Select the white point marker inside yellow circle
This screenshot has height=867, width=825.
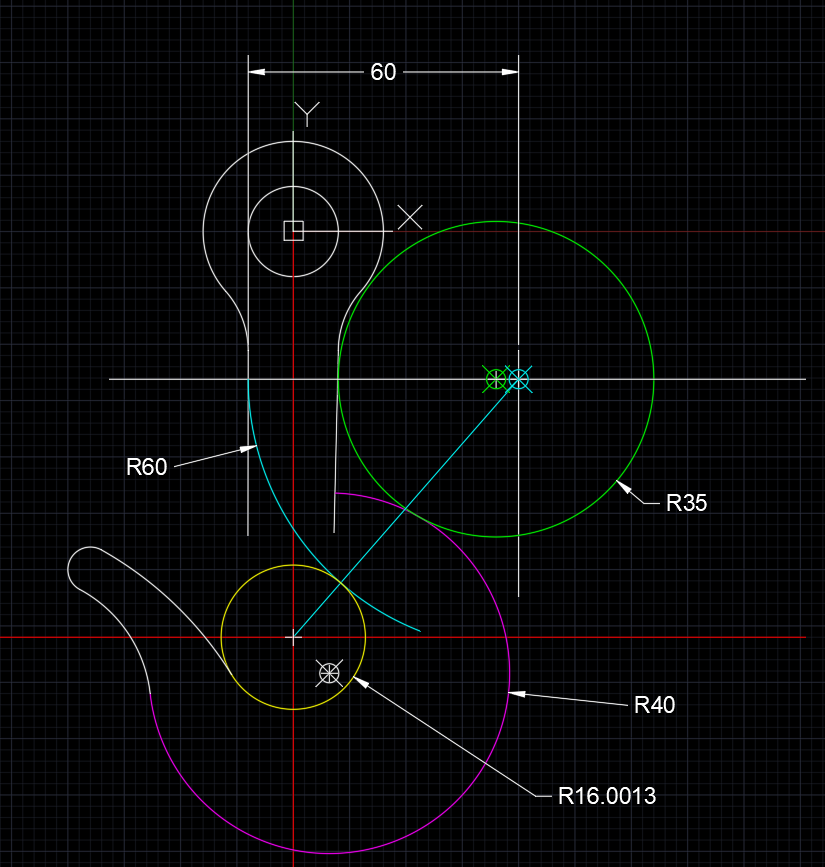pyautogui.click(x=330, y=673)
